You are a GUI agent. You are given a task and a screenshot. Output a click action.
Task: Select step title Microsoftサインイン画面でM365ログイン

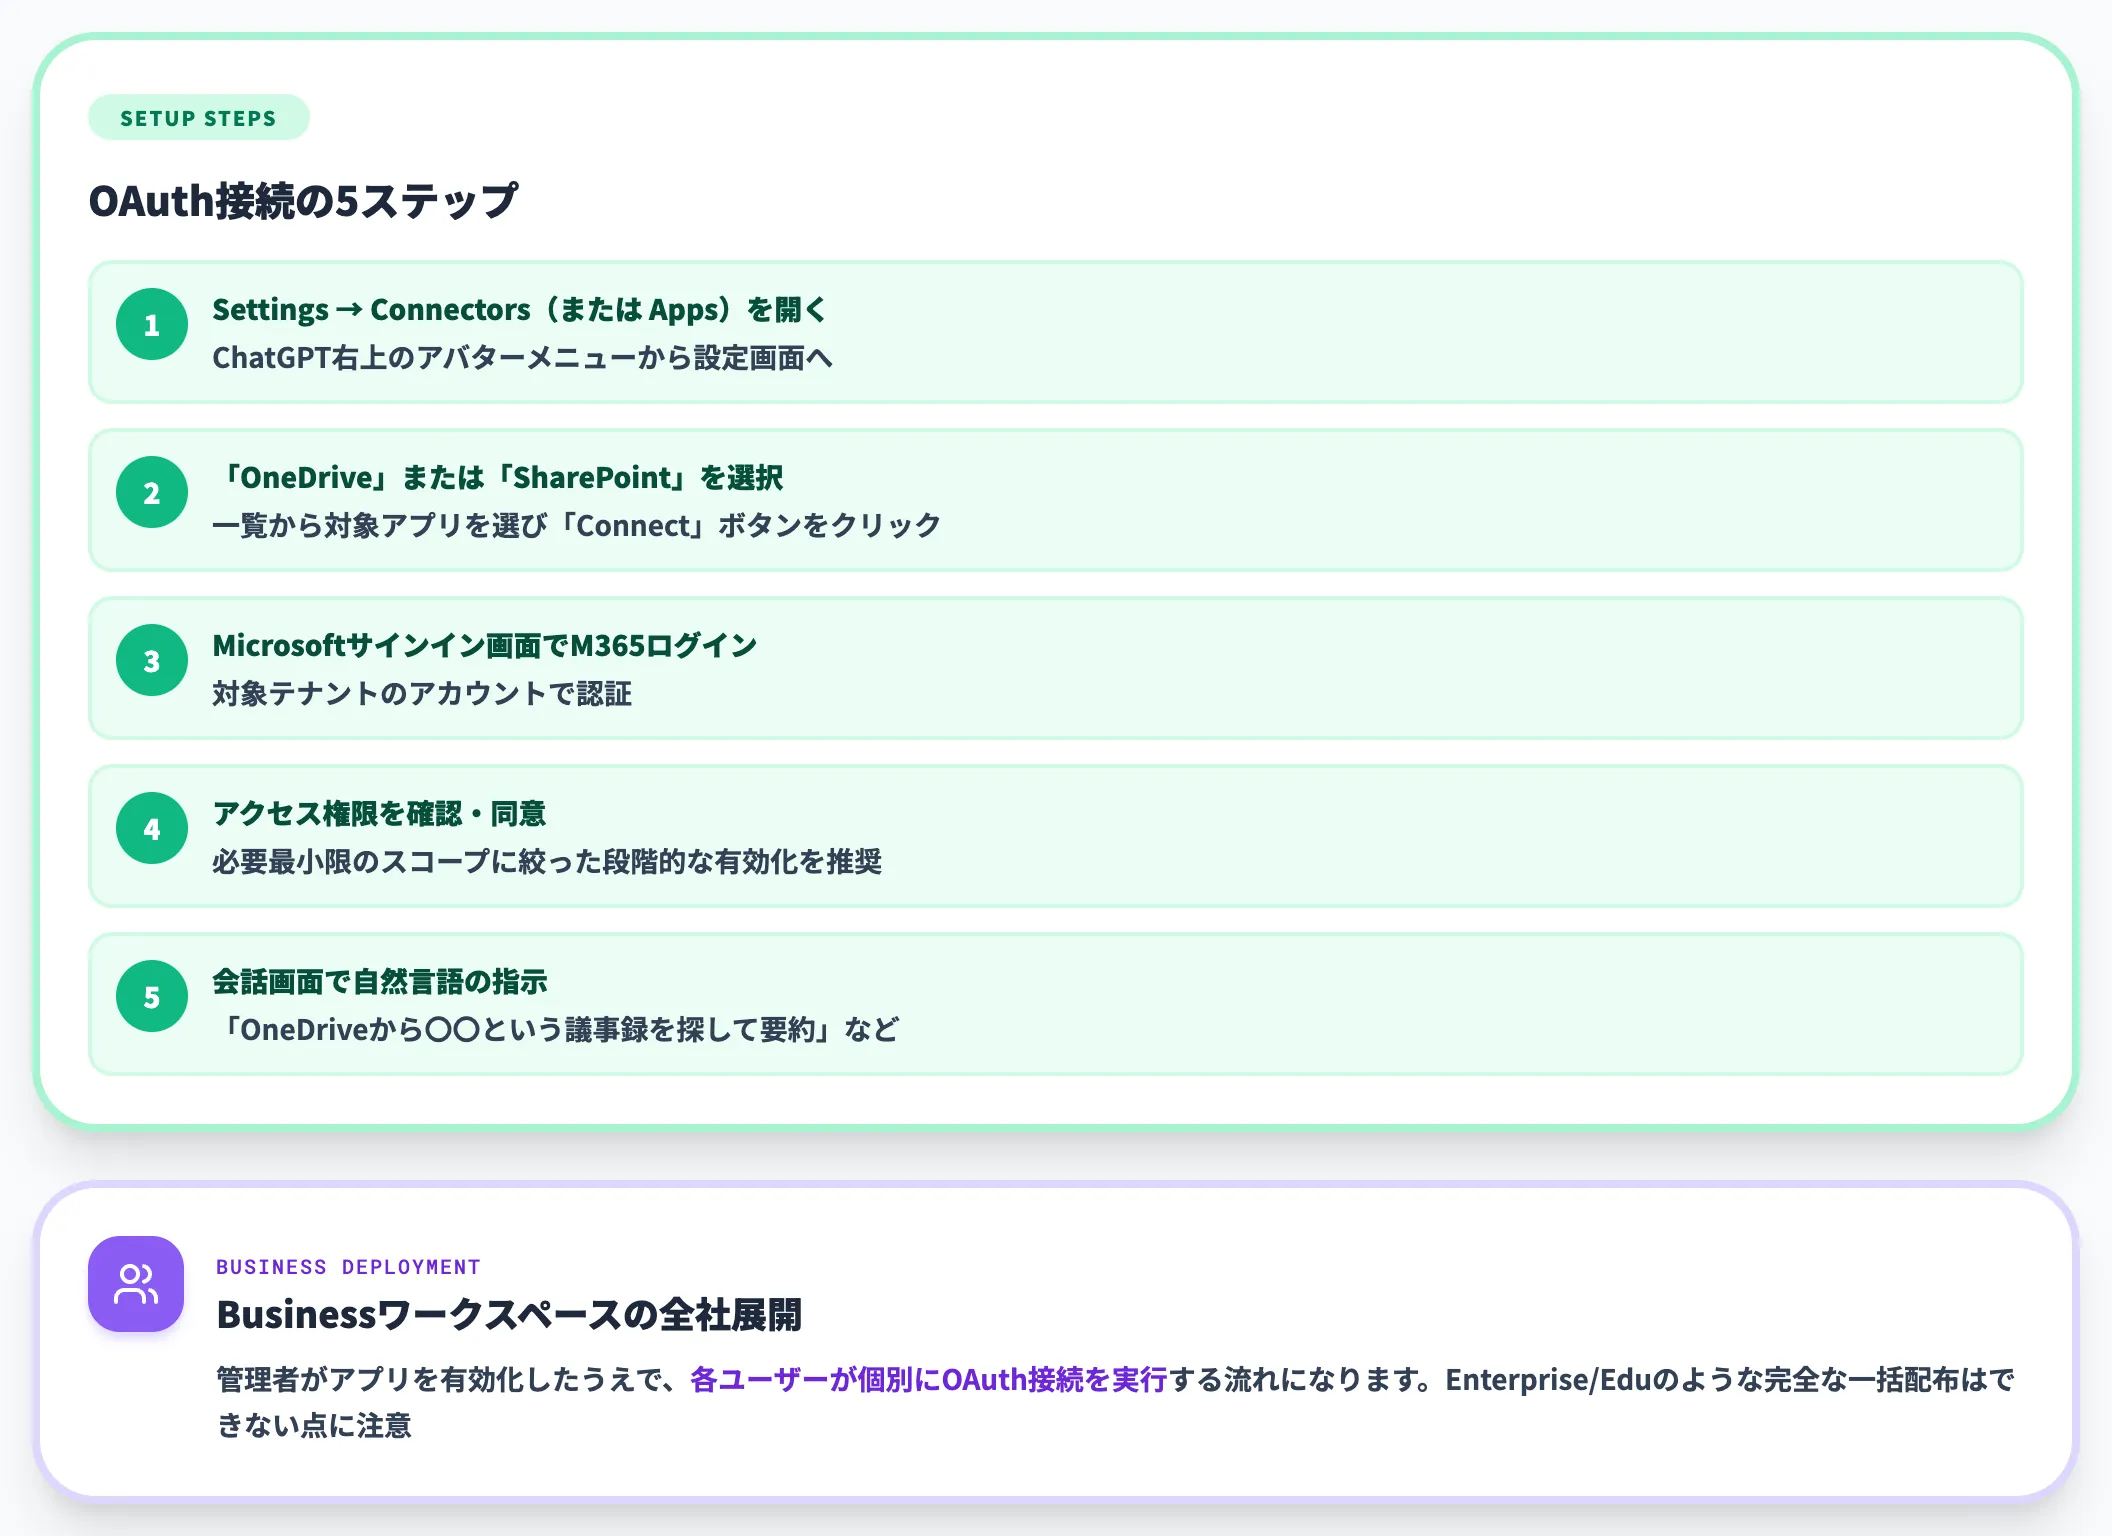[485, 646]
